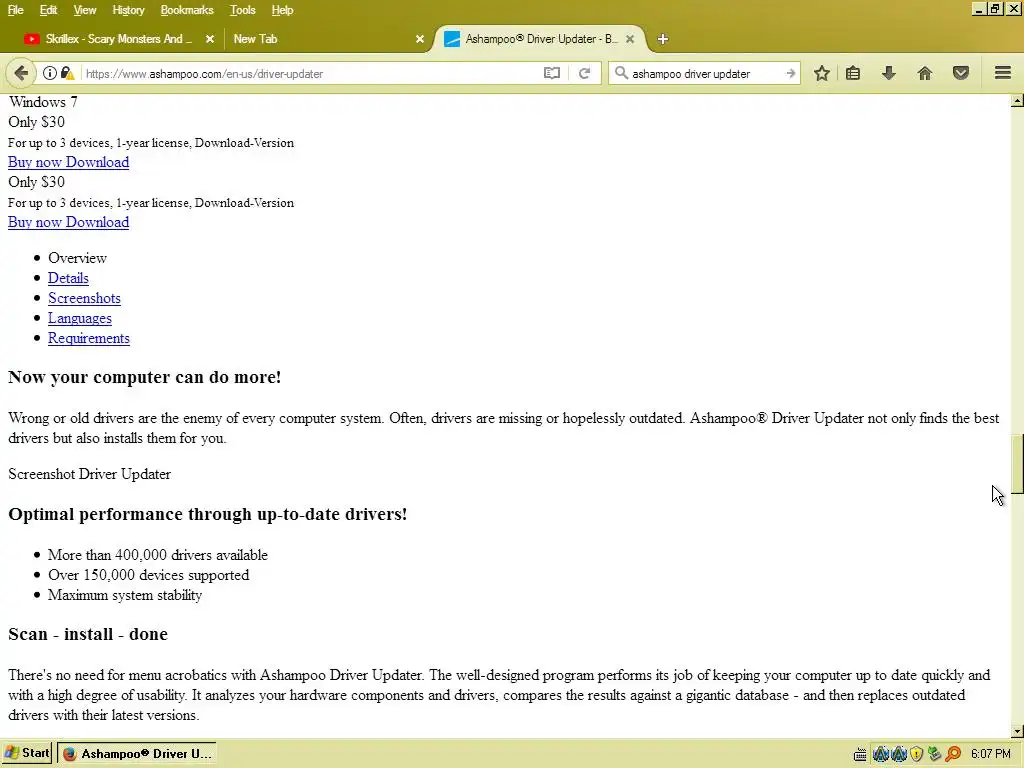Close the New Tab tab
This screenshot has height=768, width=1024.
coord(420,39)
